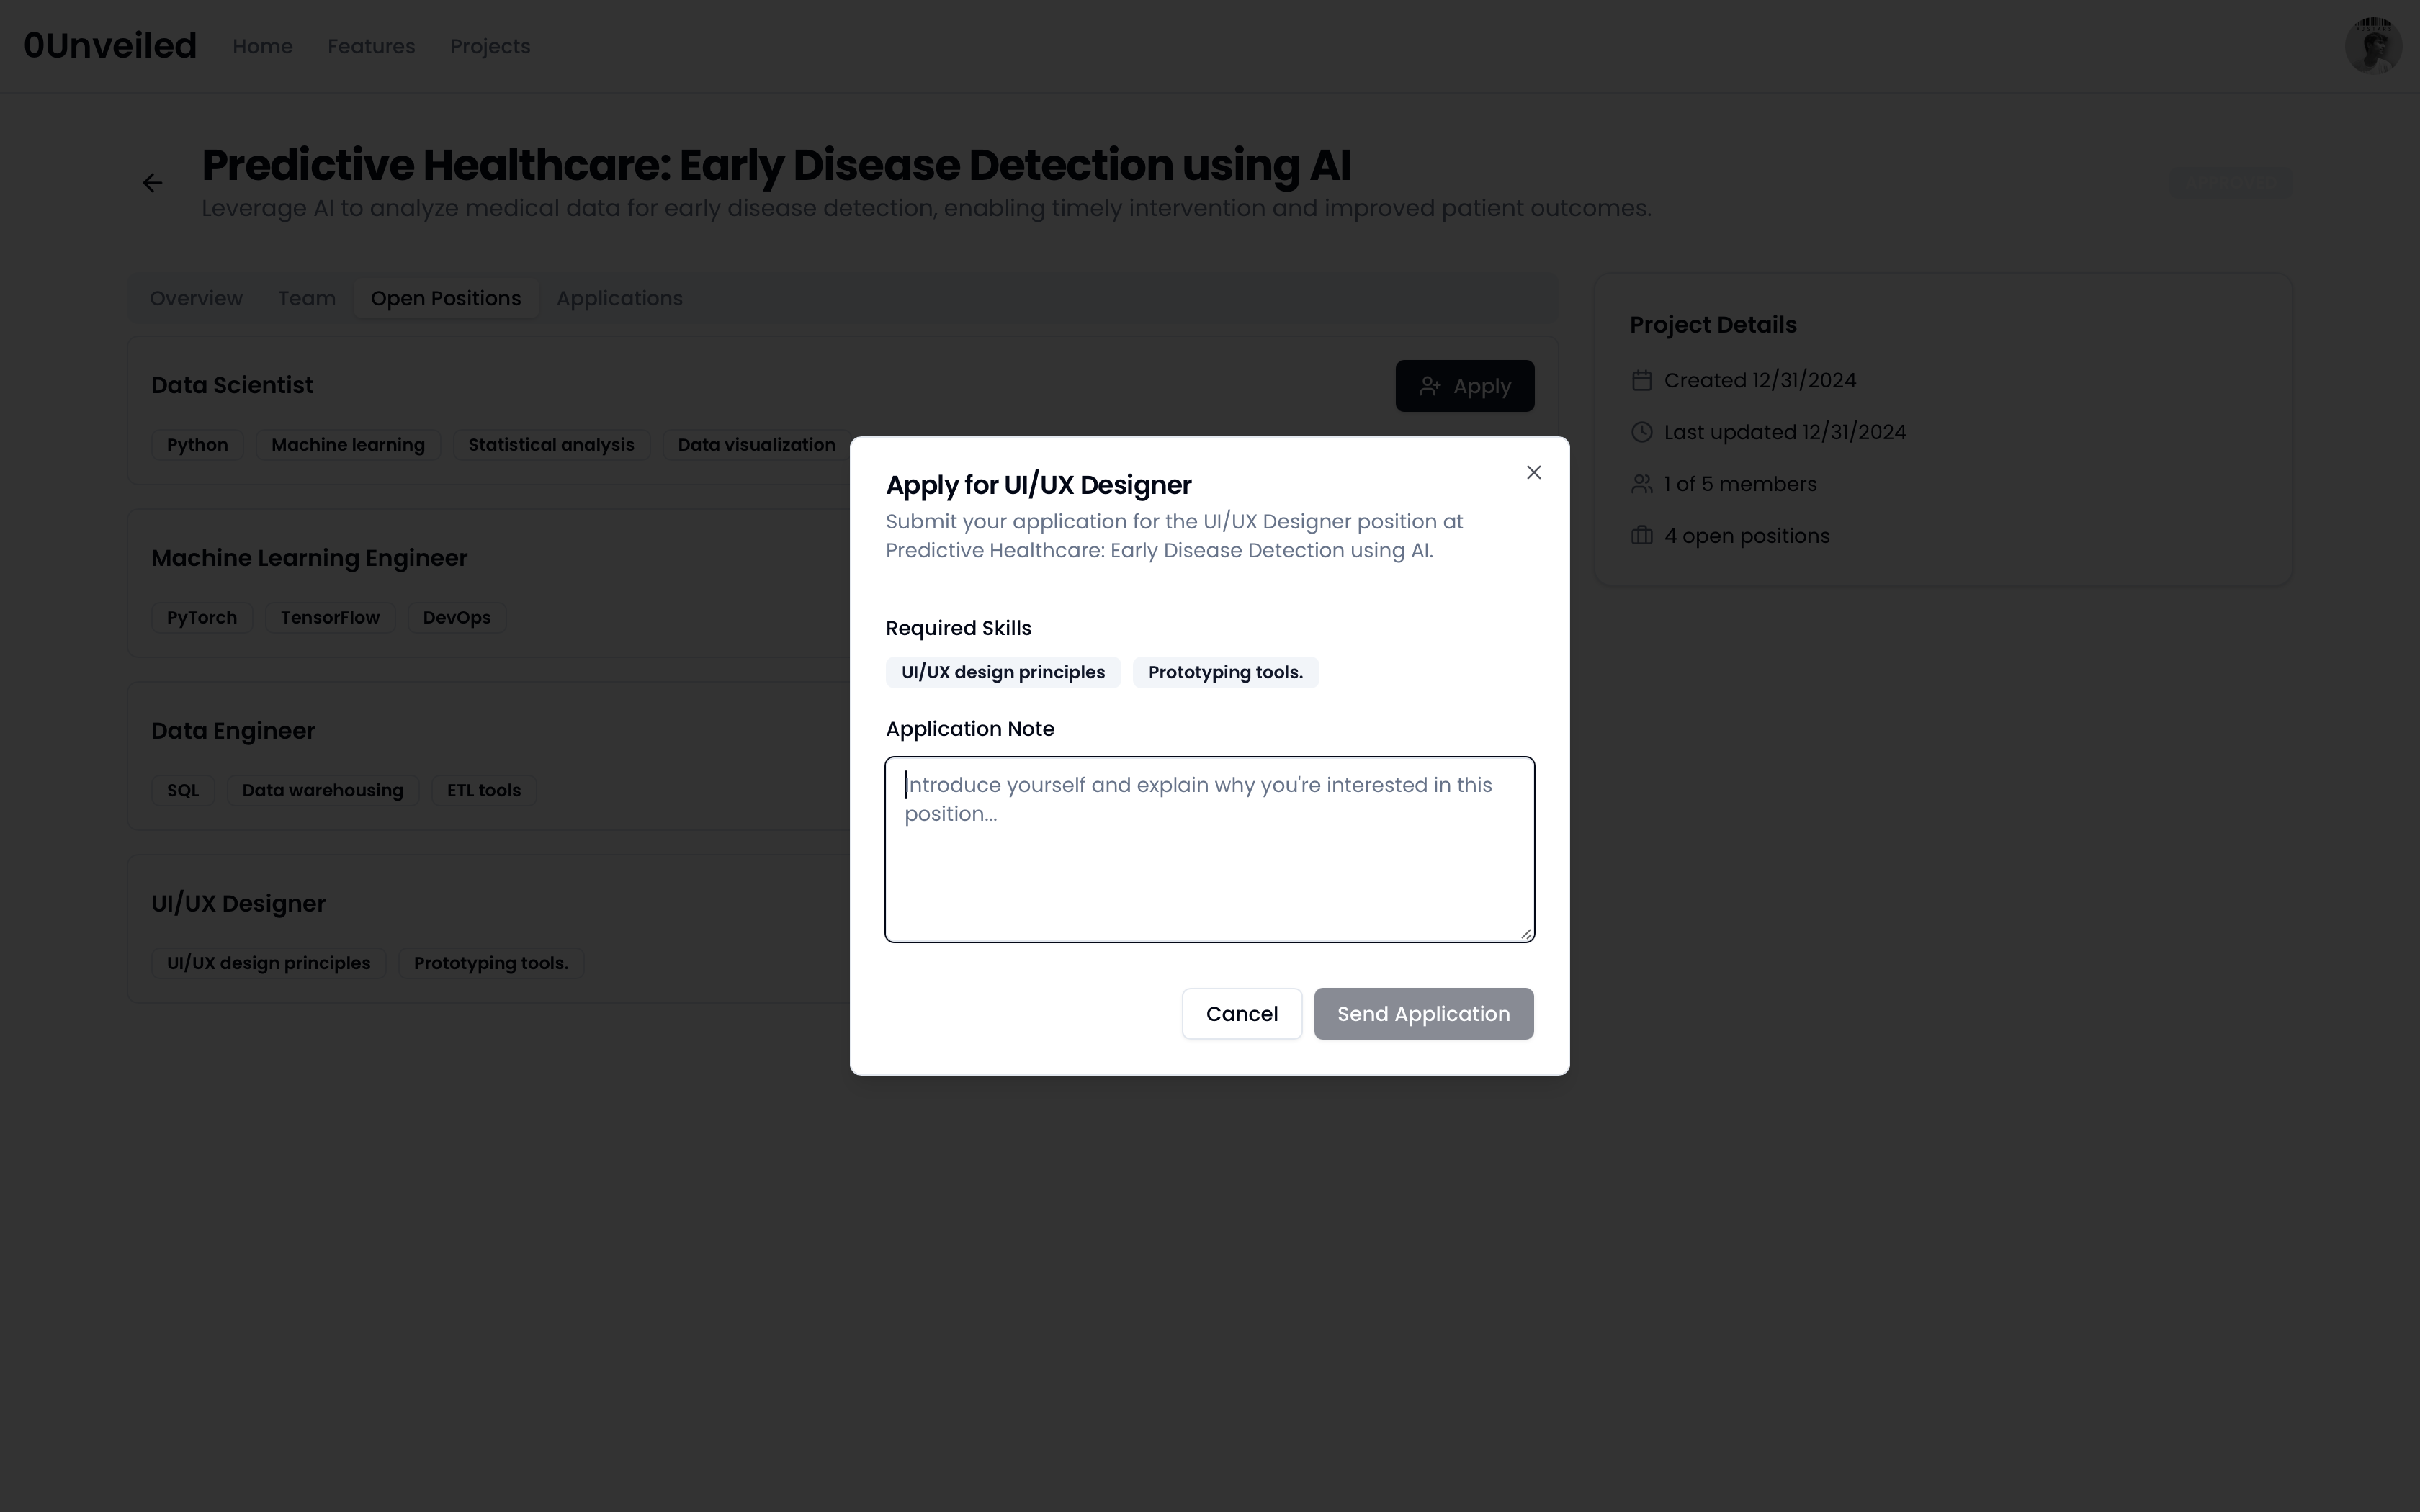Click the Machine Learning Engineer heading
The width and height of the screenshot is (2420, 1512).
309,558
